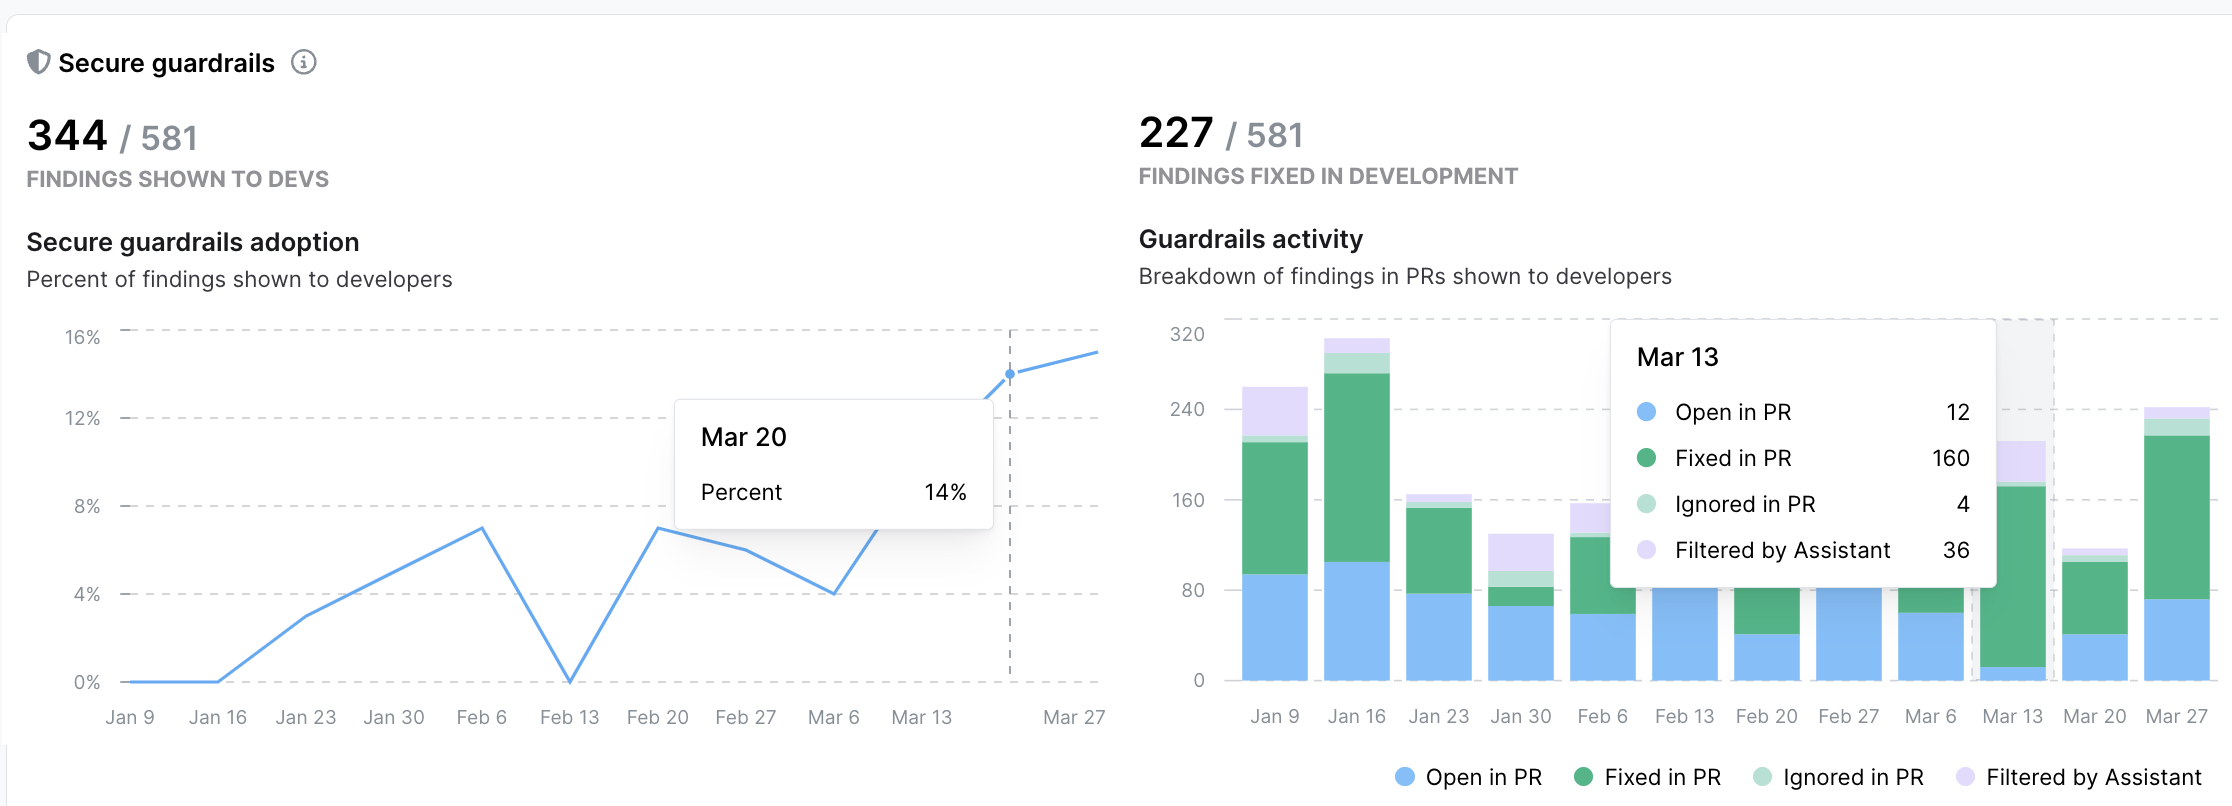The height and width of the screenshot is (806, 2232).
Task: Click the 344 findings shown to devs number
Action: pyautogui.click(x=67, y=136)
